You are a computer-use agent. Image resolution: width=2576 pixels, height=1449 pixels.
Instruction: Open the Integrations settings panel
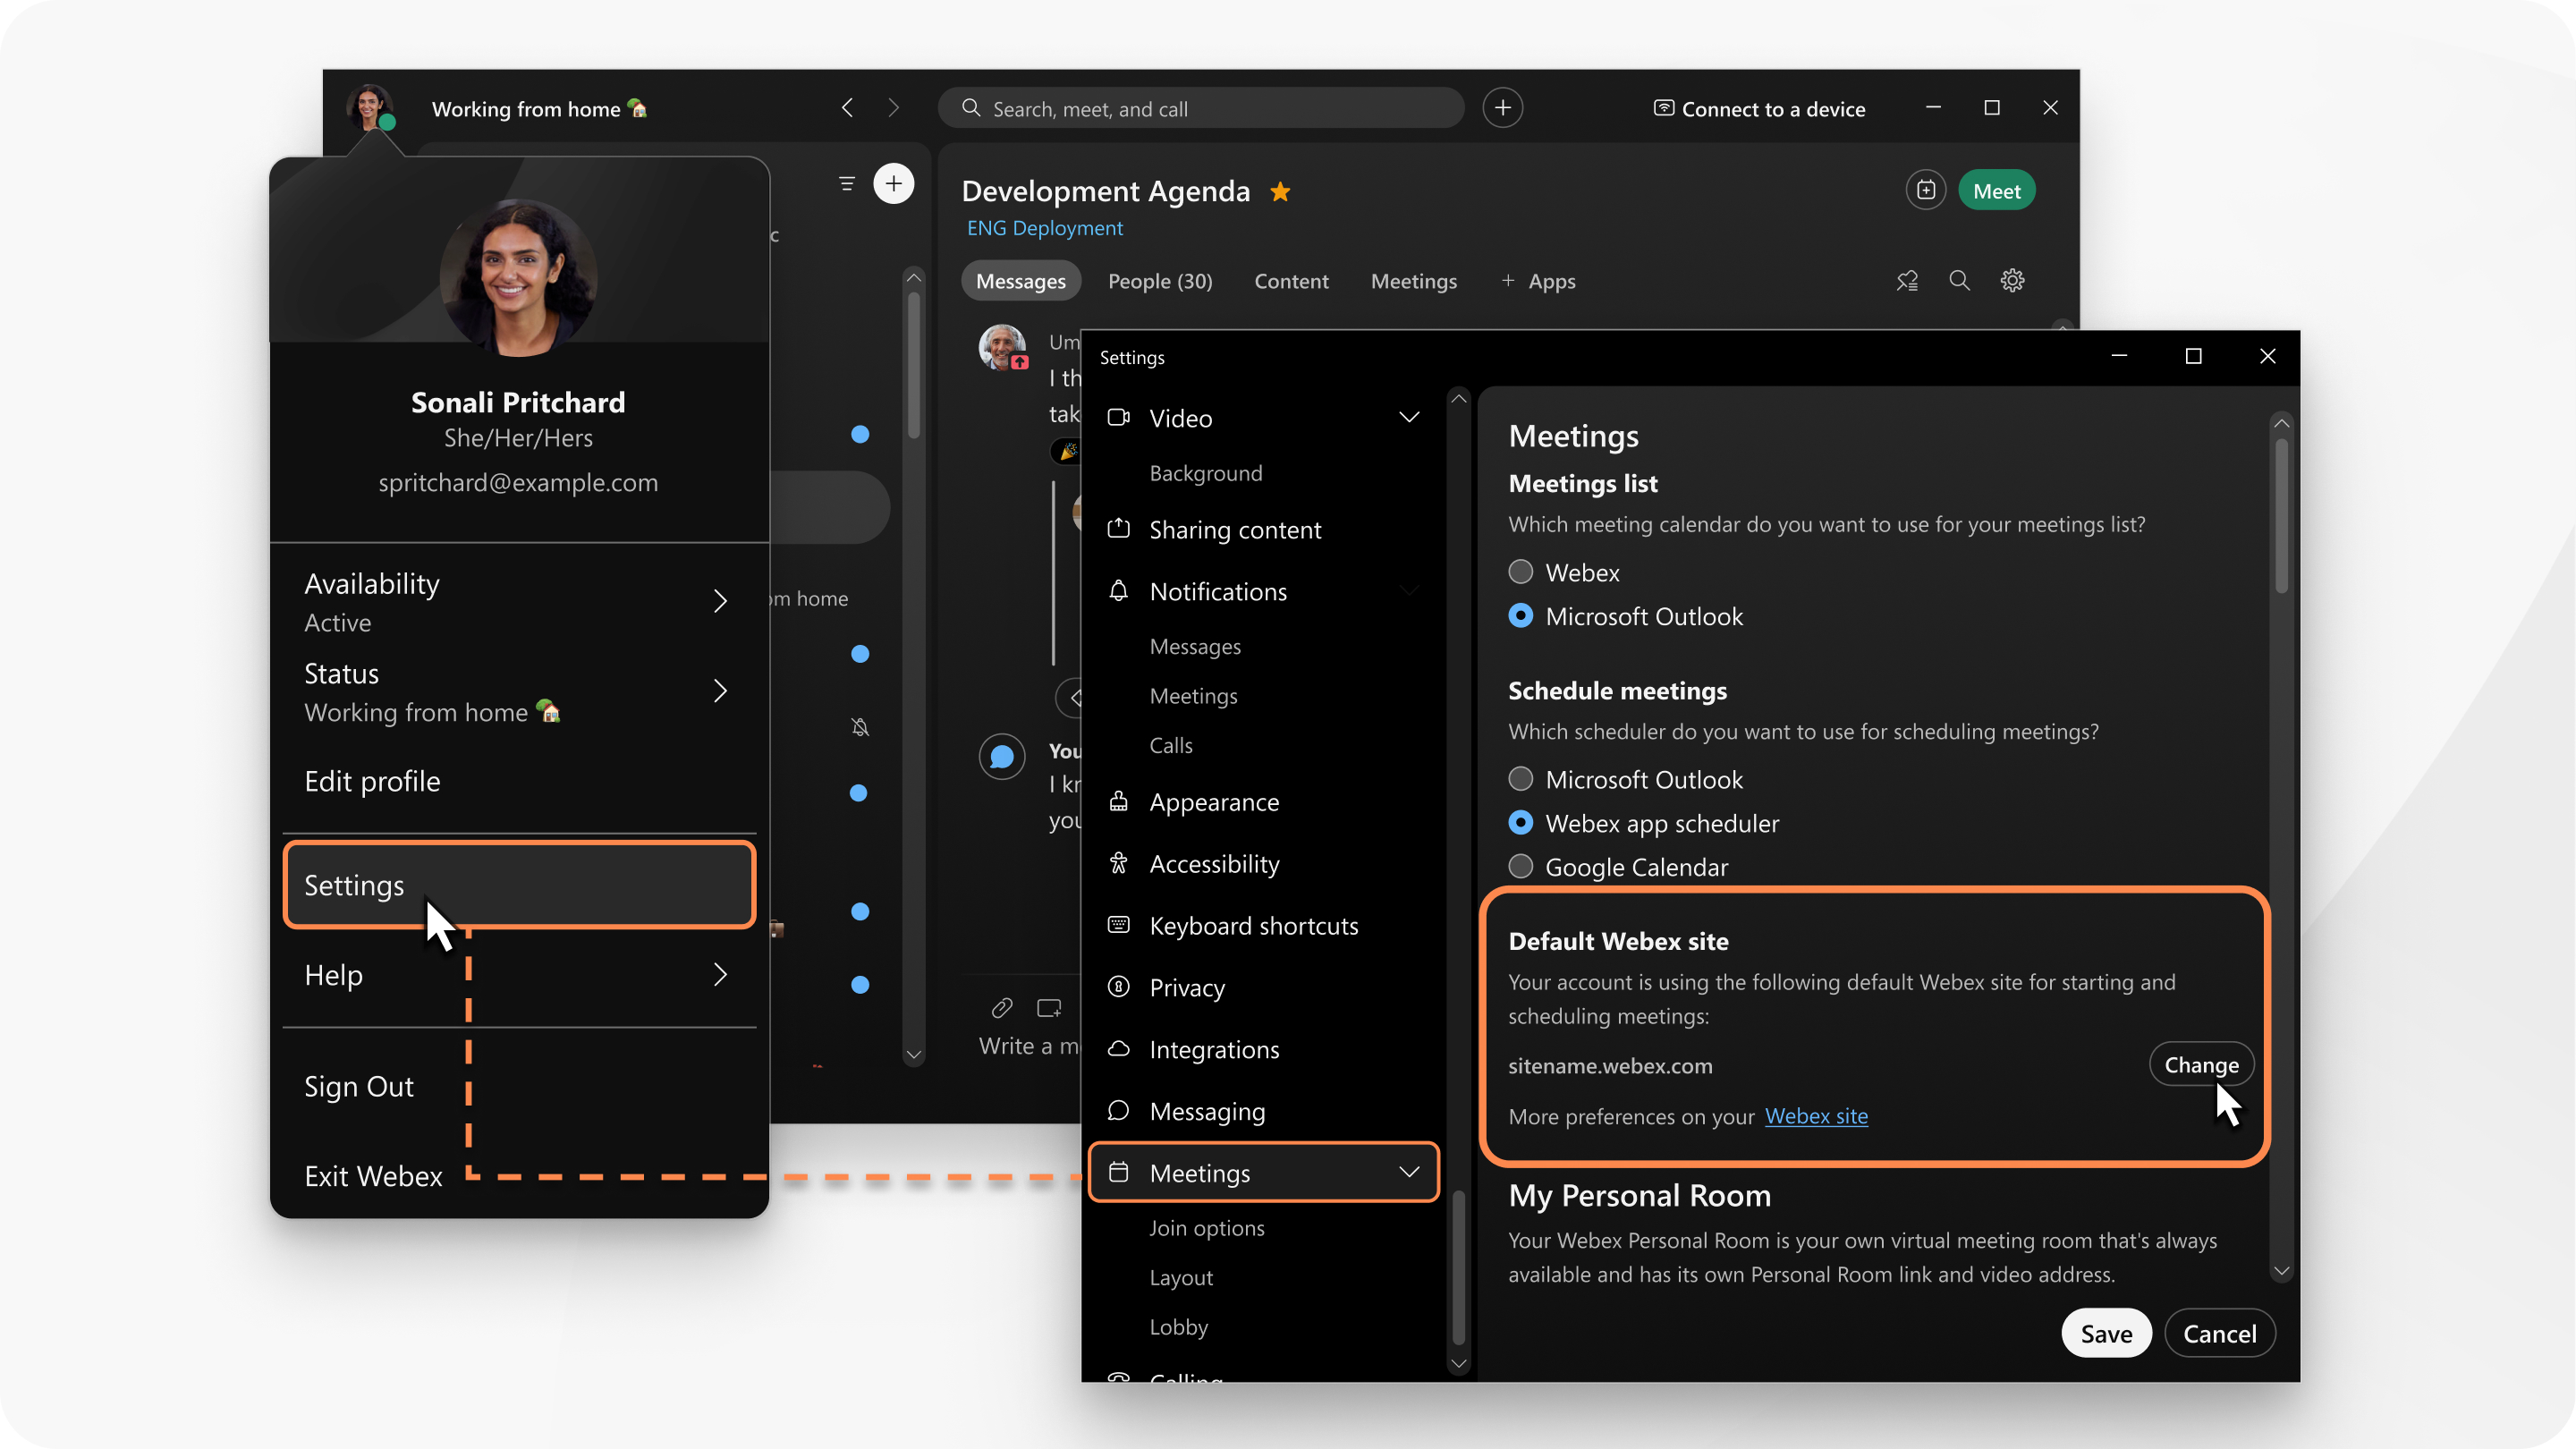tap(1216, 1049)
